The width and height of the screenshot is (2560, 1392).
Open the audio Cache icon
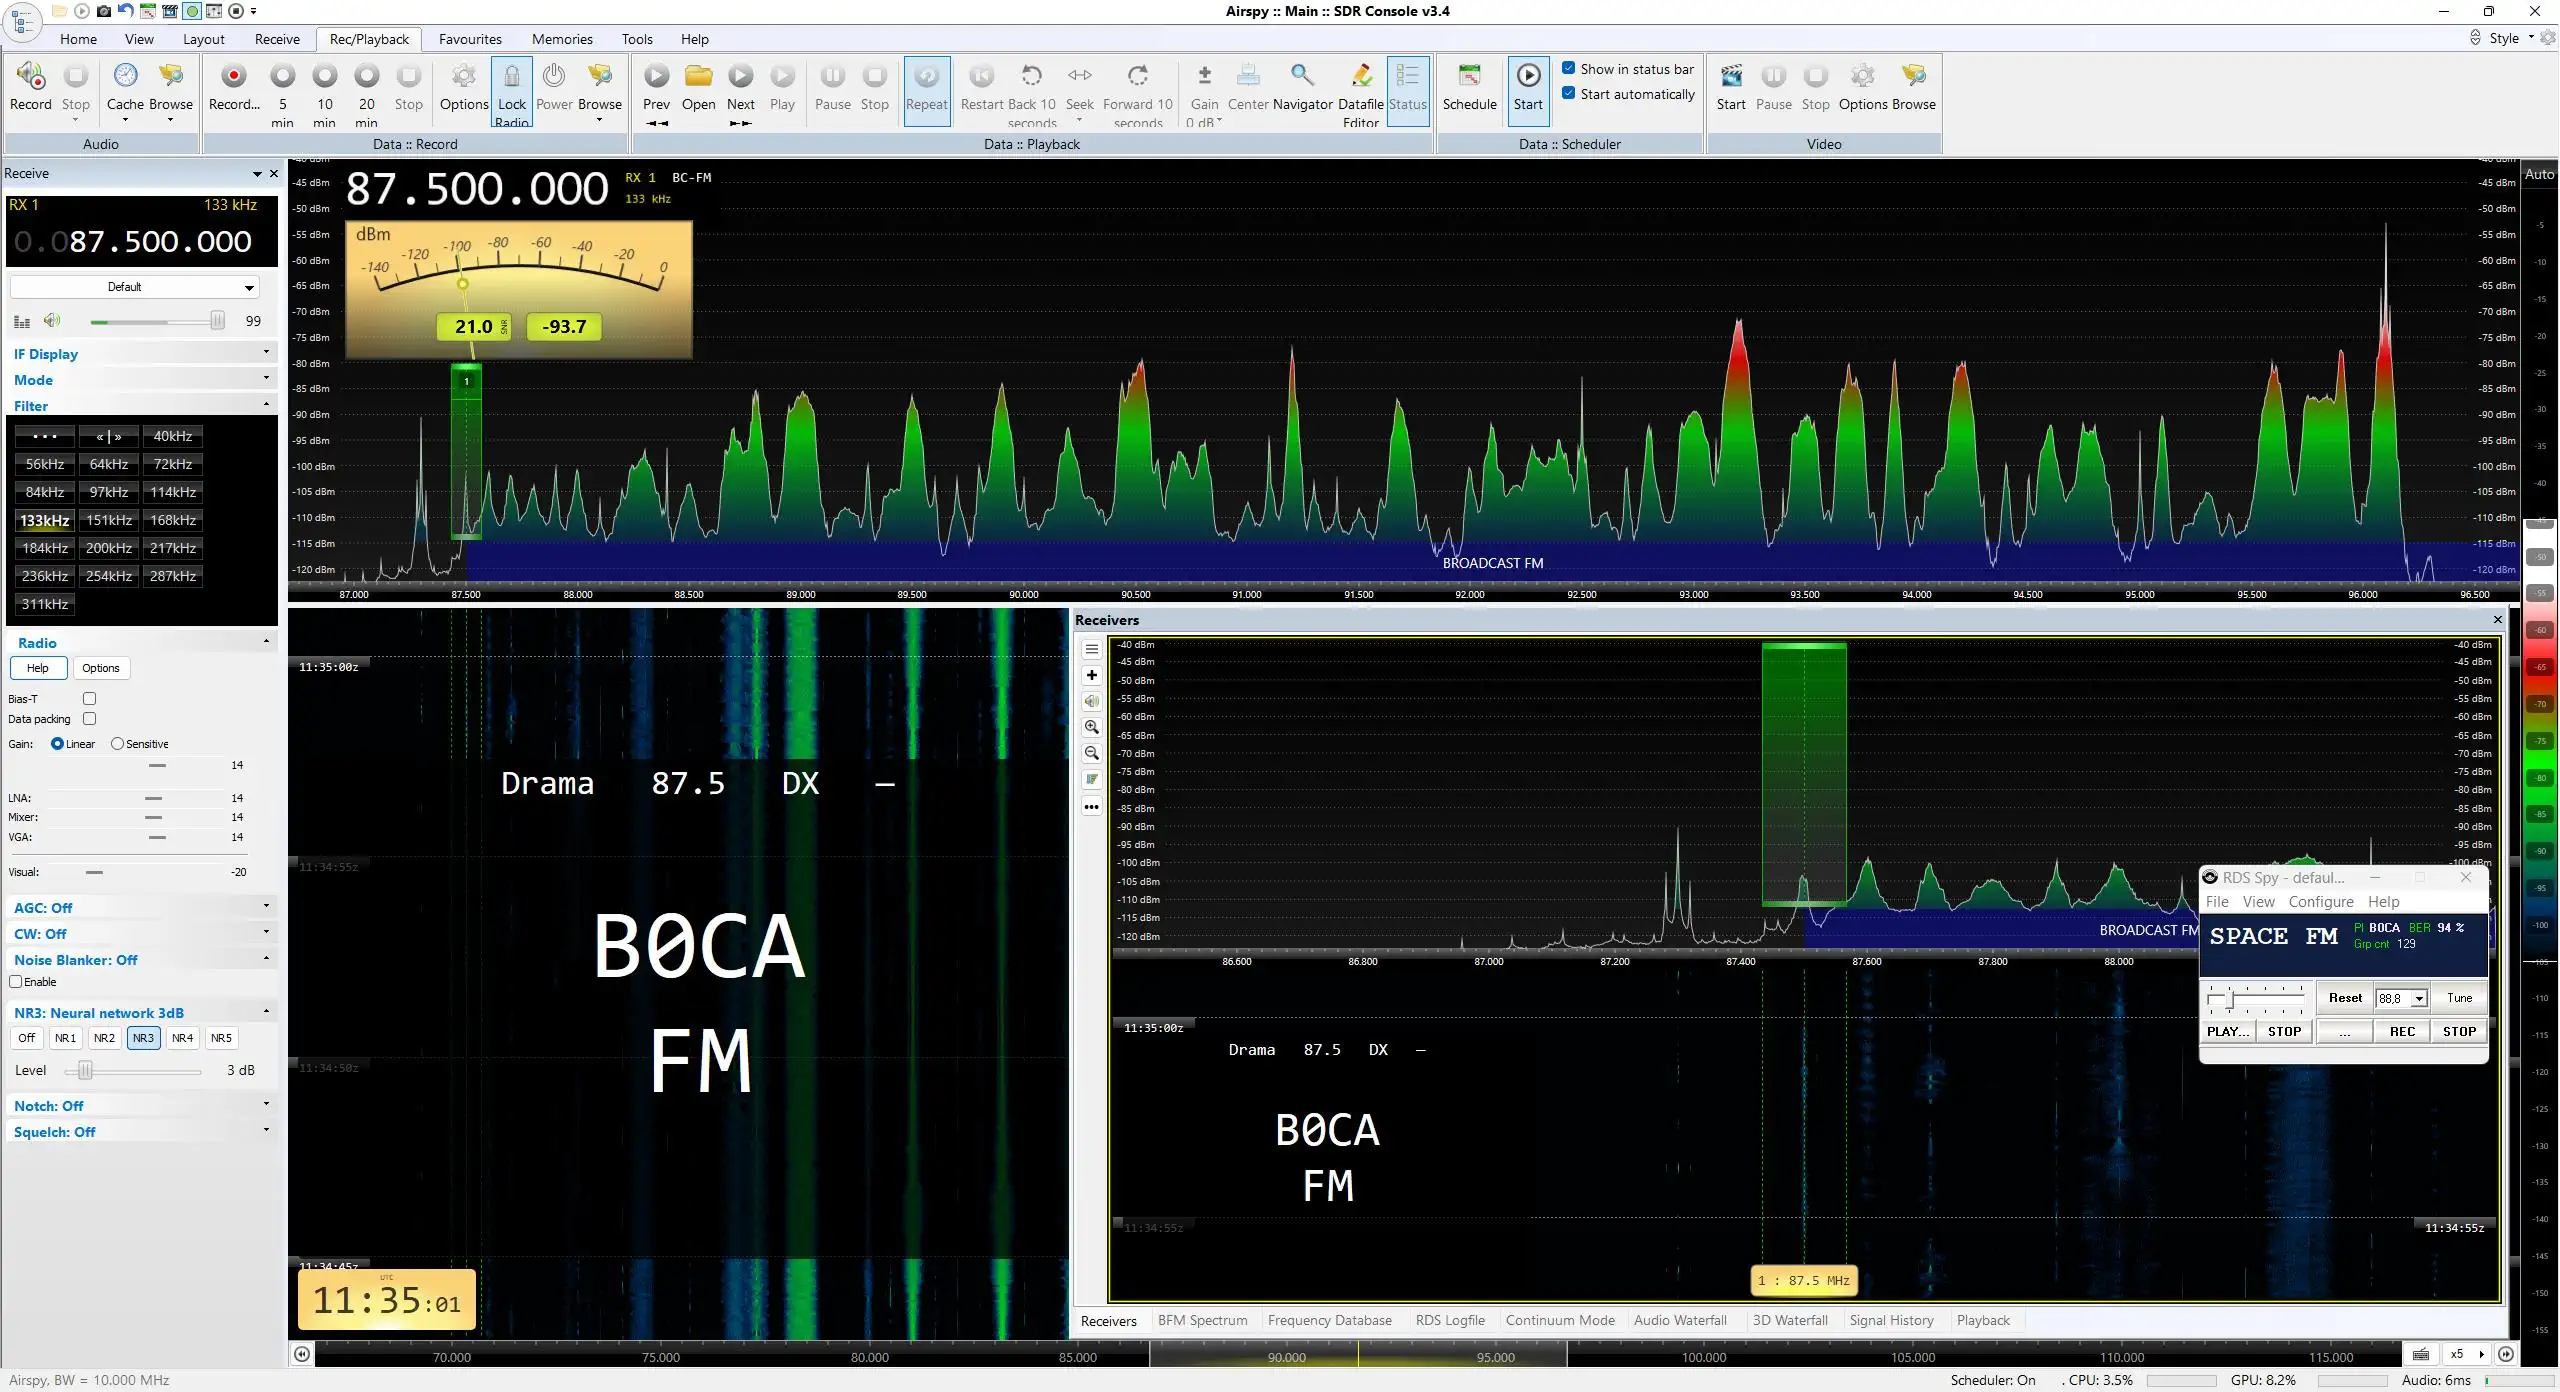pyautogui.click(x=125, y=76)
